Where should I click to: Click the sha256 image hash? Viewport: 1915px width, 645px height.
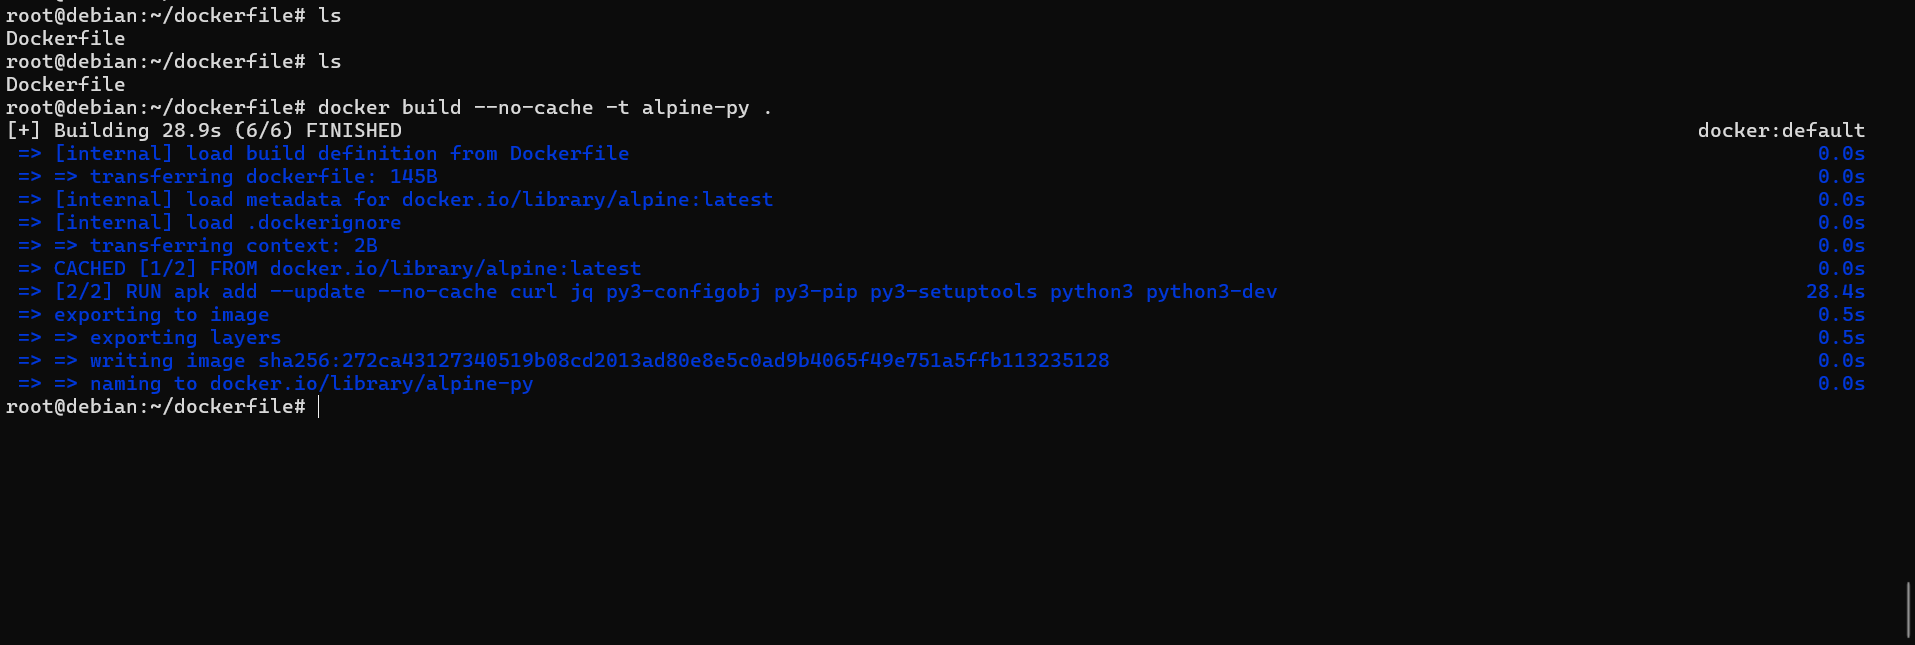[683, 361]
